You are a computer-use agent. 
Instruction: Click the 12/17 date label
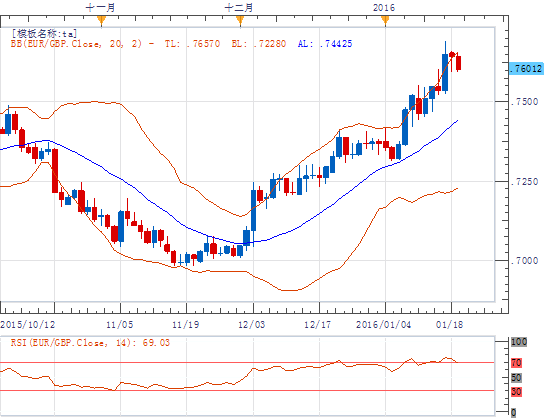click(x=318, y=324)
